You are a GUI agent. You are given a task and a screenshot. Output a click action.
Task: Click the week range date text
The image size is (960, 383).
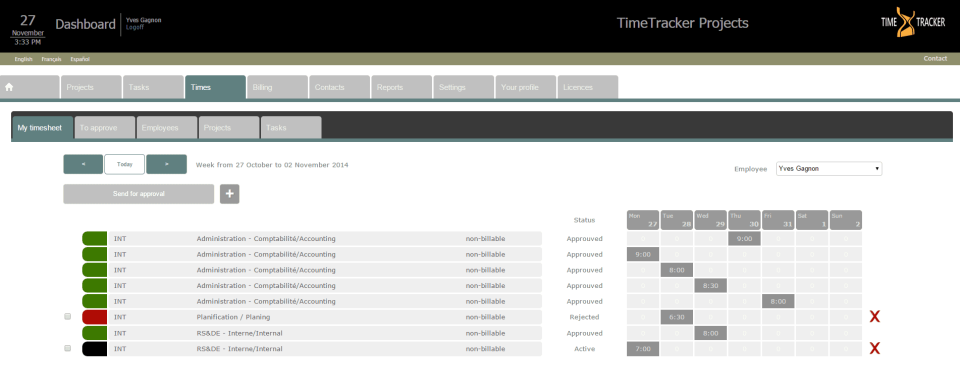point(272,165)
